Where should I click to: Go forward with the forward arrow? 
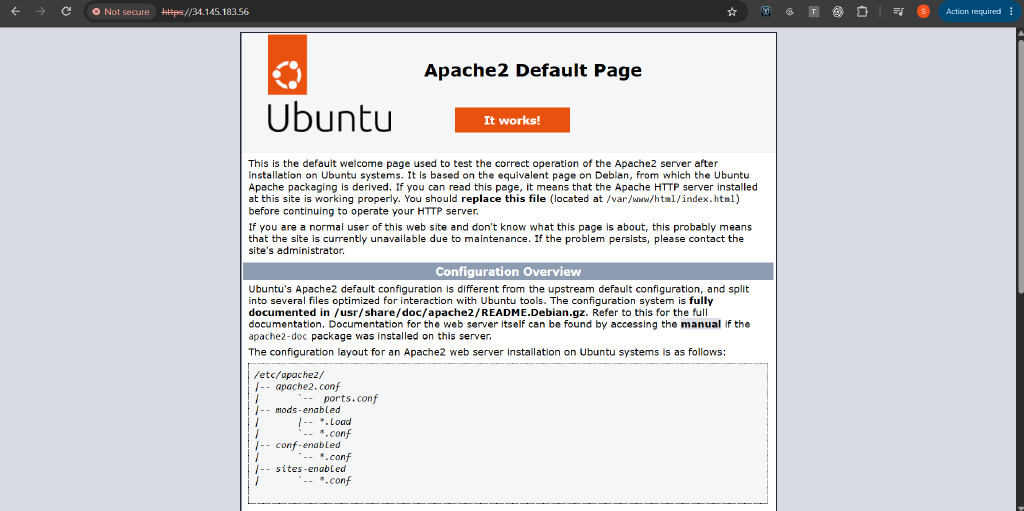[x=40, y=12]
